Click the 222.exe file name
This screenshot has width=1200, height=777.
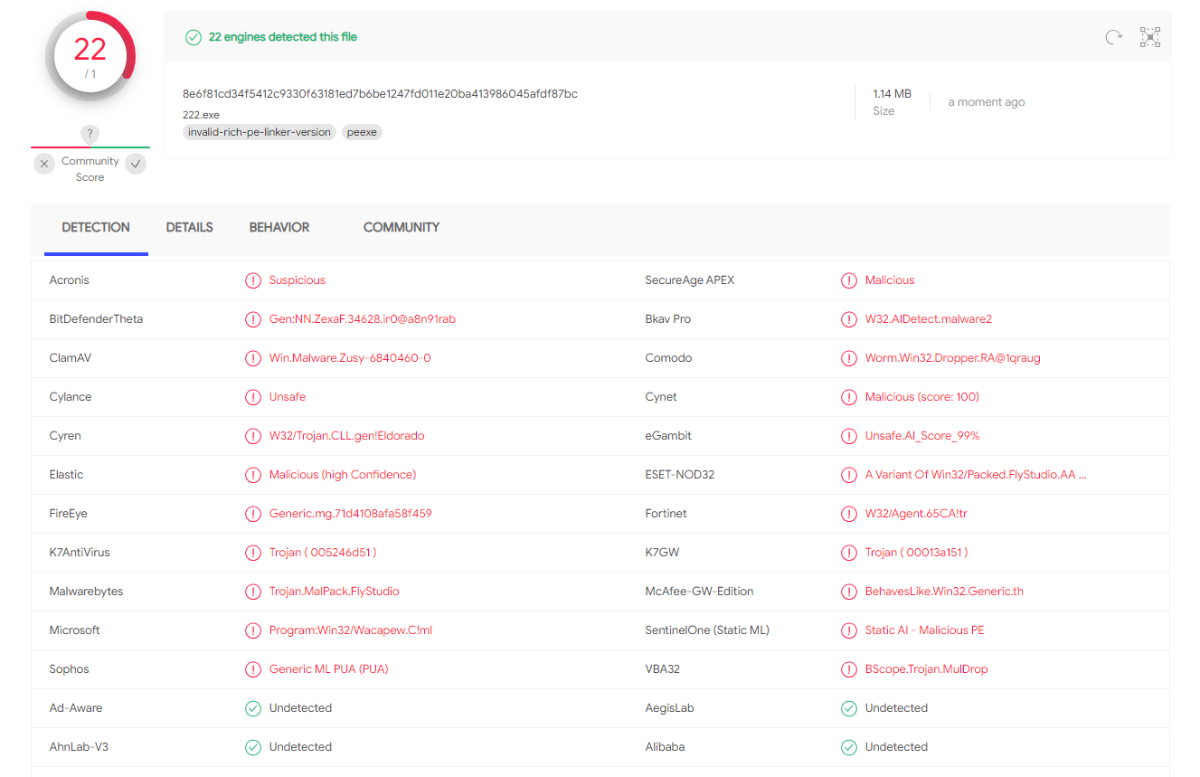pyautogui.click(x=201, y=115)
